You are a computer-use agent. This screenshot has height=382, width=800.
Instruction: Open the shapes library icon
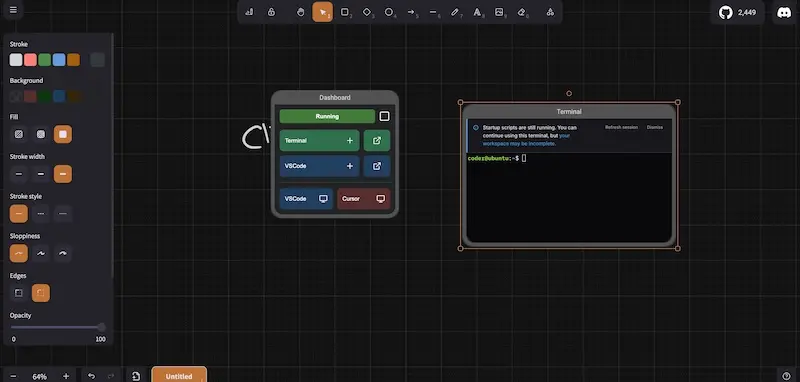point(550,12)
